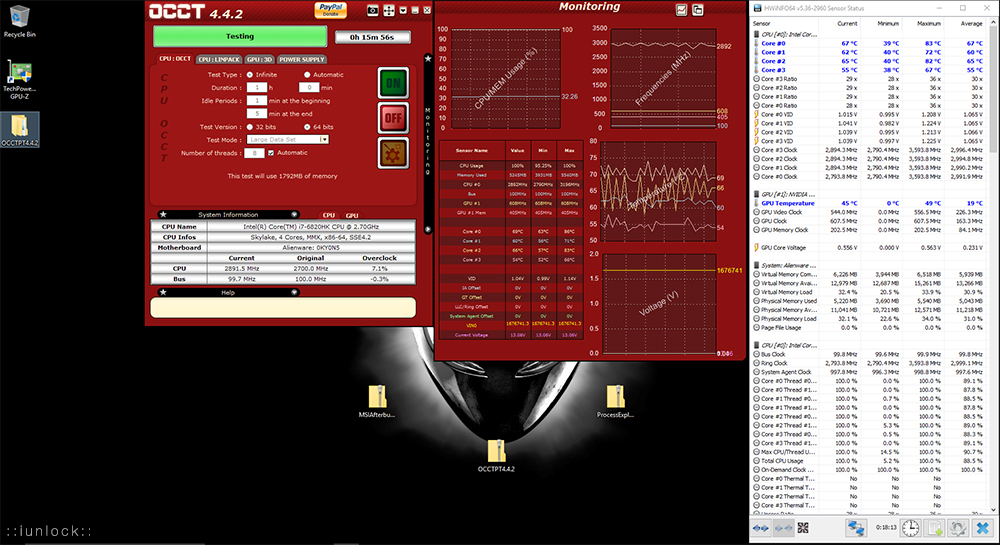
Task: Collapse the Help panel with the arrow
Action: pos(294,293)
